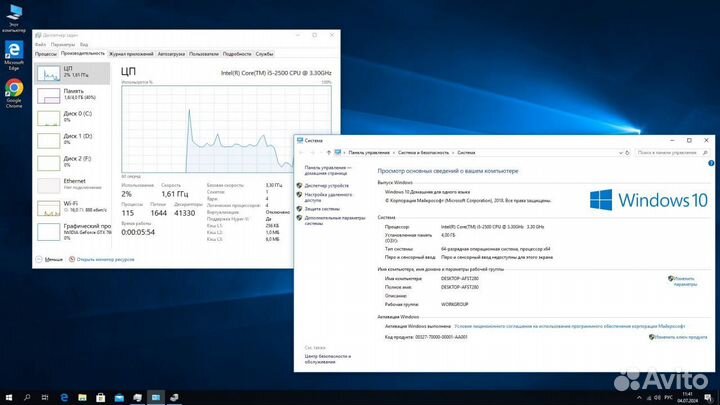Switch to the Службы tab
Screen dimensions: 720x405
(x=264, y=54)
